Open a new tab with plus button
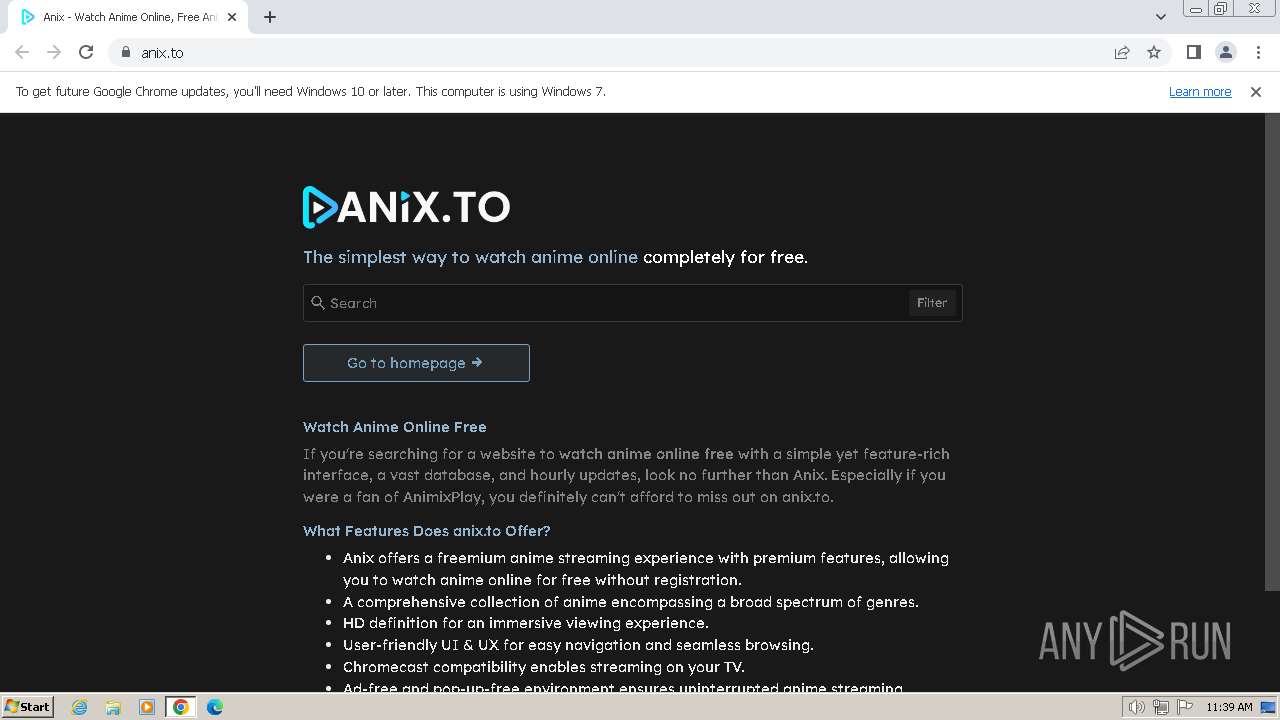Image resolution: width=1280 pixels, height=720 pixels. (270, 17)
